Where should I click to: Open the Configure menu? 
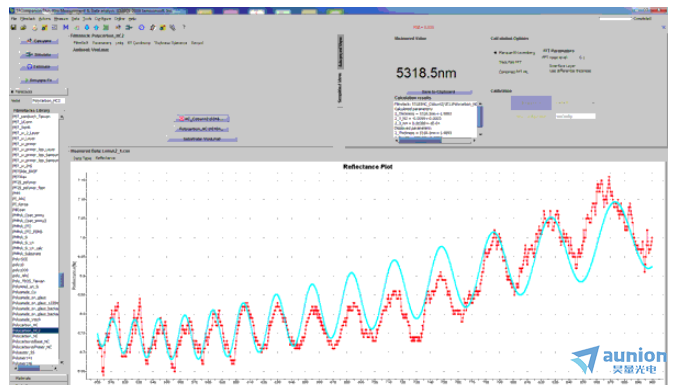[103, 19]
